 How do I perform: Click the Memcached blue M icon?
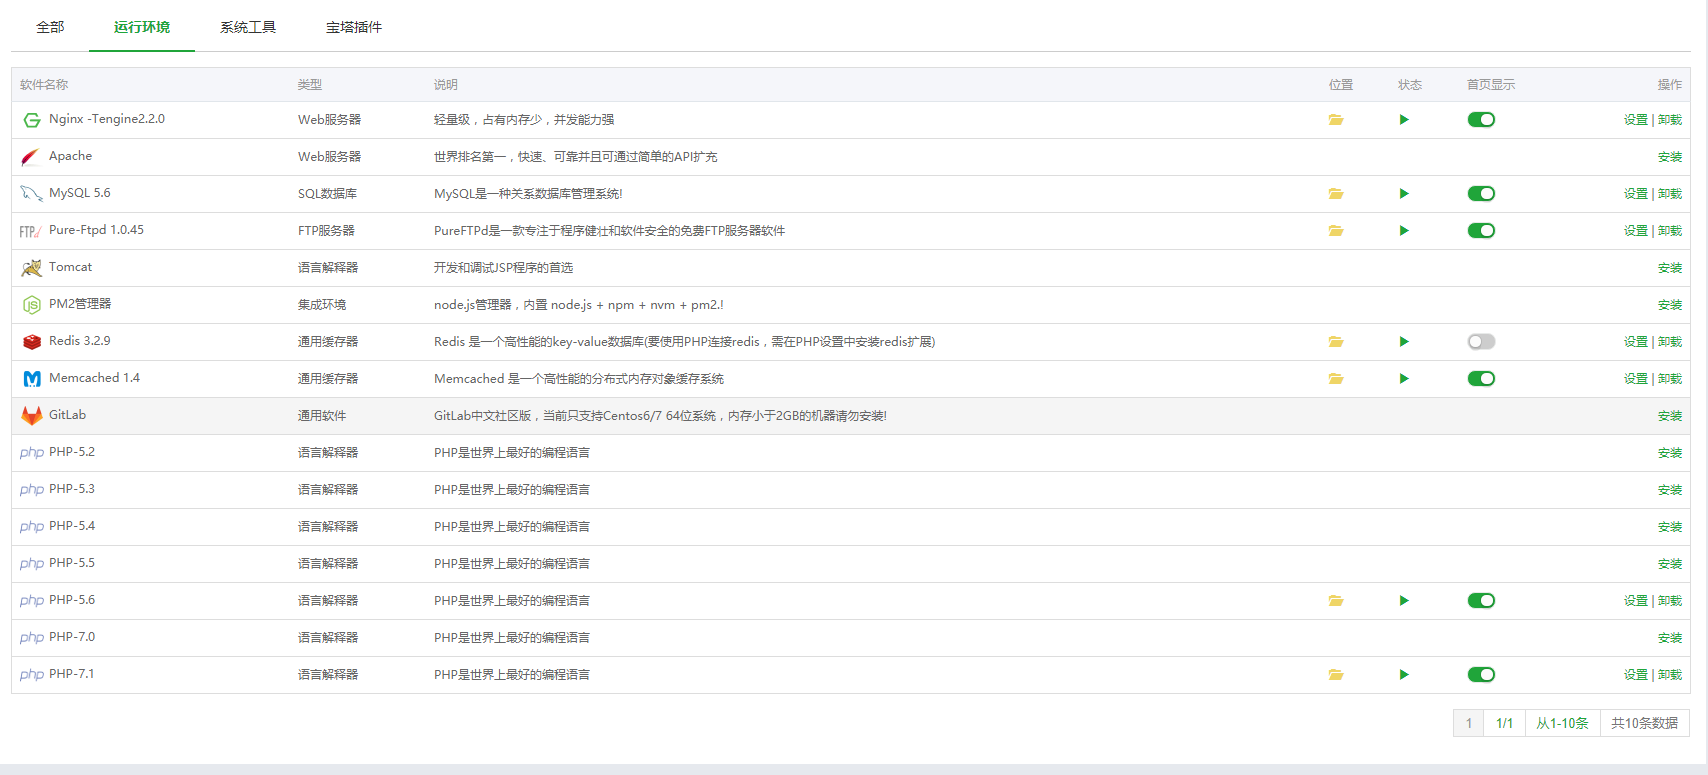click(x=32, y=379)
